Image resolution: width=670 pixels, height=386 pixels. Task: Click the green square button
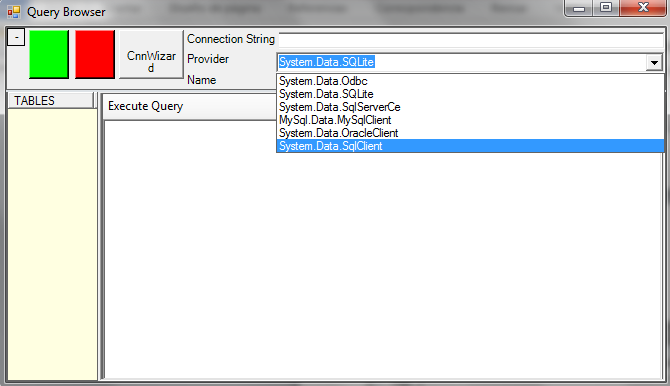pyautogui.click(x=49, y=54)
